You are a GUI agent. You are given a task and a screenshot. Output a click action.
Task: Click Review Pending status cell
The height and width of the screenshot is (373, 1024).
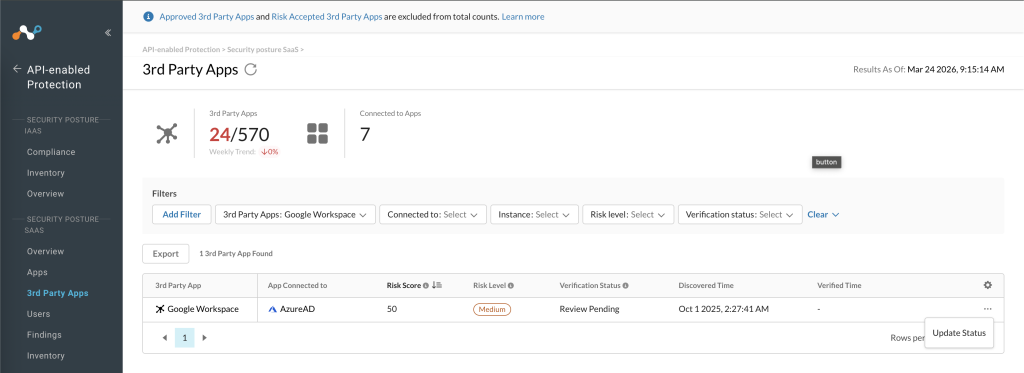click(x=590, y=309)
